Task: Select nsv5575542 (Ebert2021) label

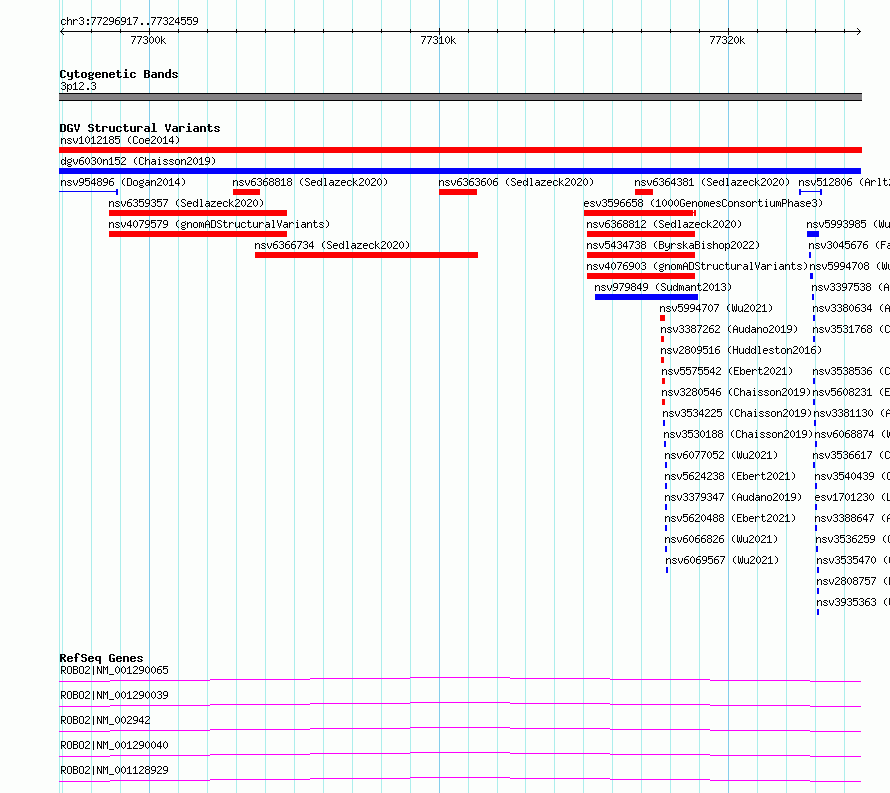Action: (727, 371)
